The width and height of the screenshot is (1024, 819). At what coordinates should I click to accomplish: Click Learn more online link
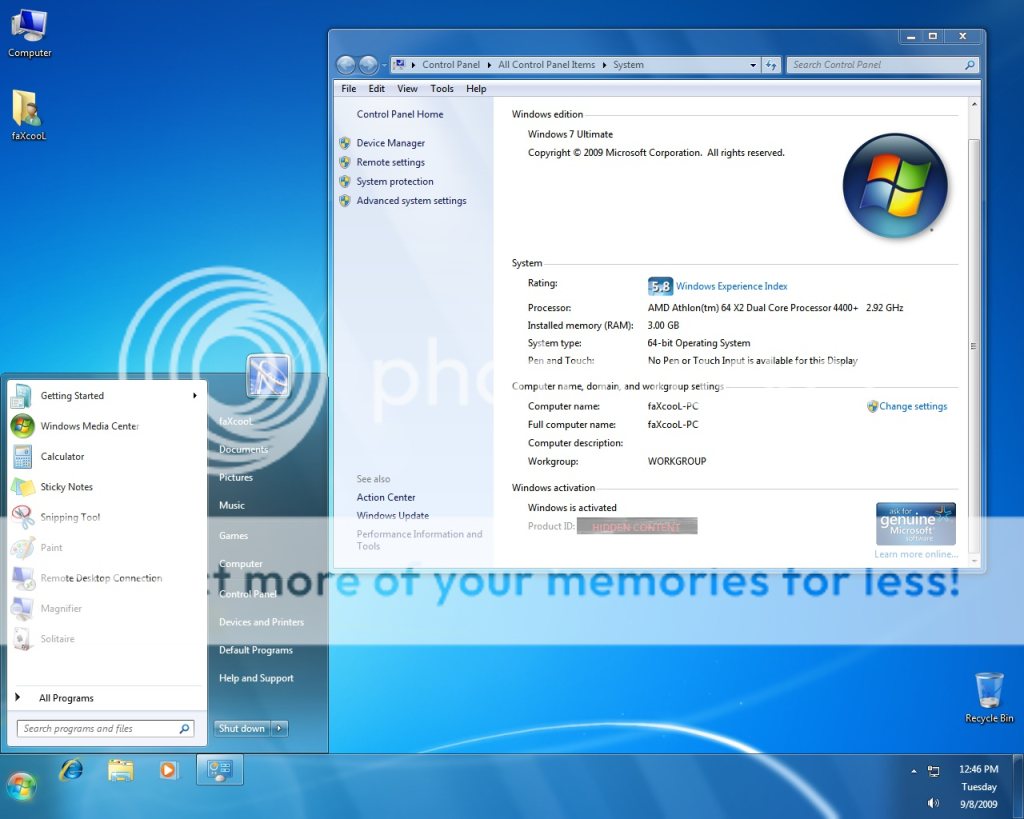tap(916, 554)
